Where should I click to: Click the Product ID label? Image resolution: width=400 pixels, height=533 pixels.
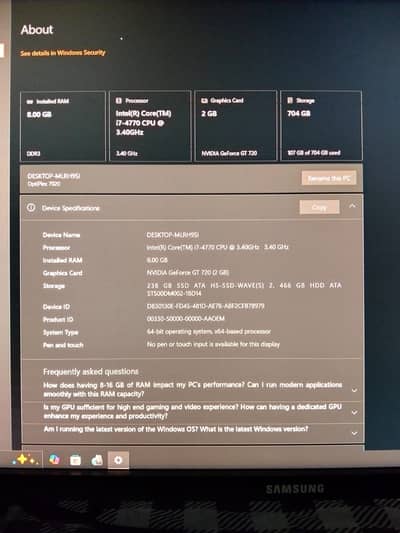[58, 320]
